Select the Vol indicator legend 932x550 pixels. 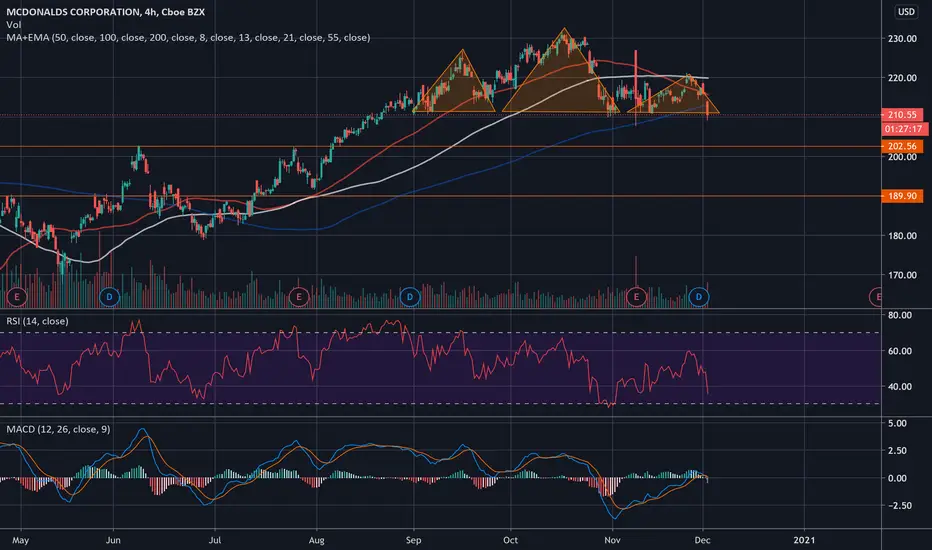pos(14,24)
